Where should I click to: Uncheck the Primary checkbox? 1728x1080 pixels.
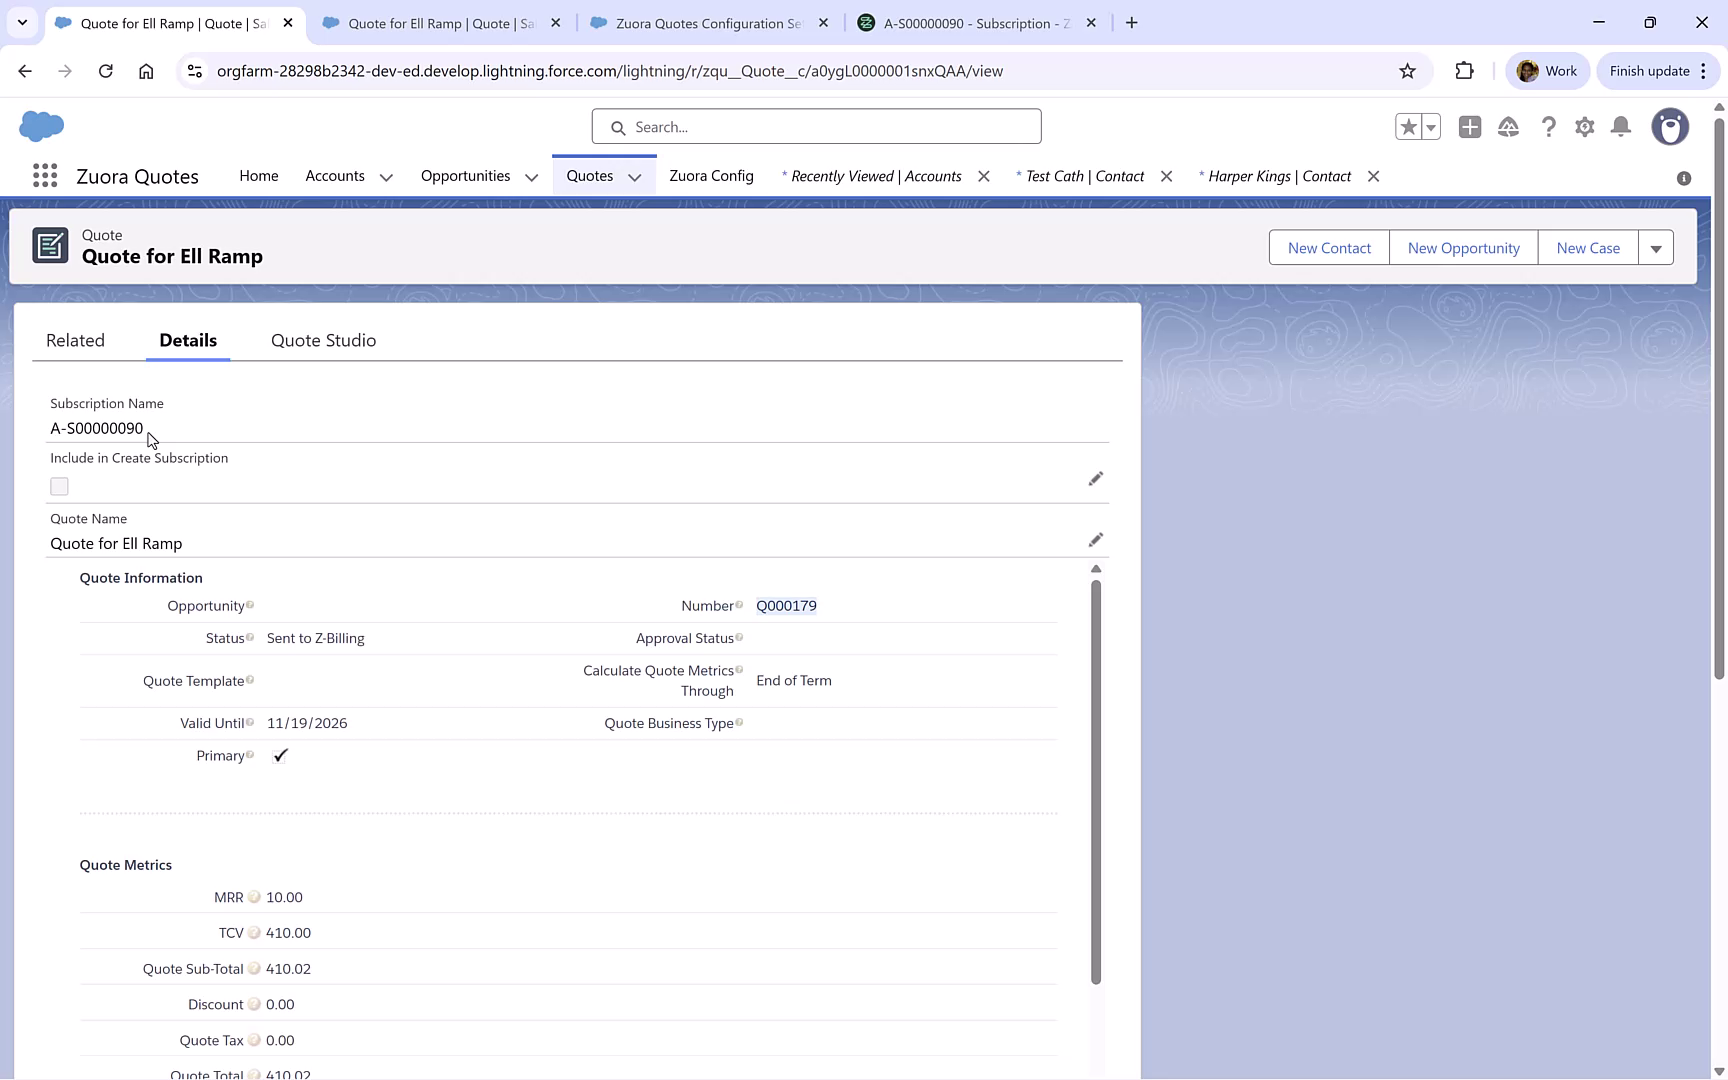tap(280, 756)
